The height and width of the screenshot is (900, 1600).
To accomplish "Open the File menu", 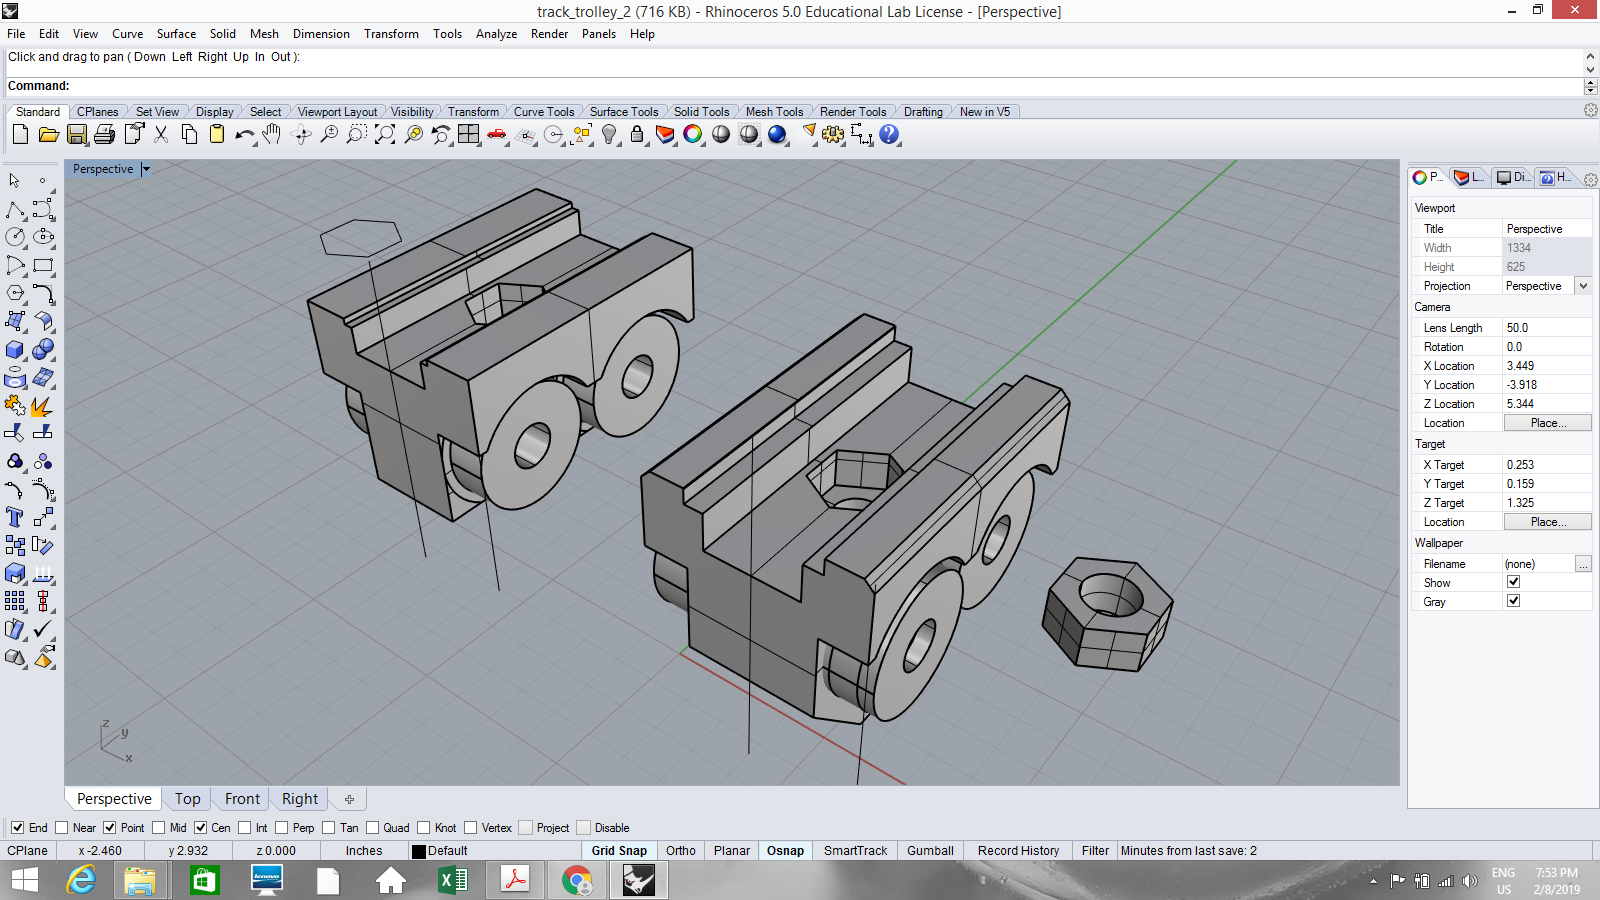I will click(x=16, y=33).
